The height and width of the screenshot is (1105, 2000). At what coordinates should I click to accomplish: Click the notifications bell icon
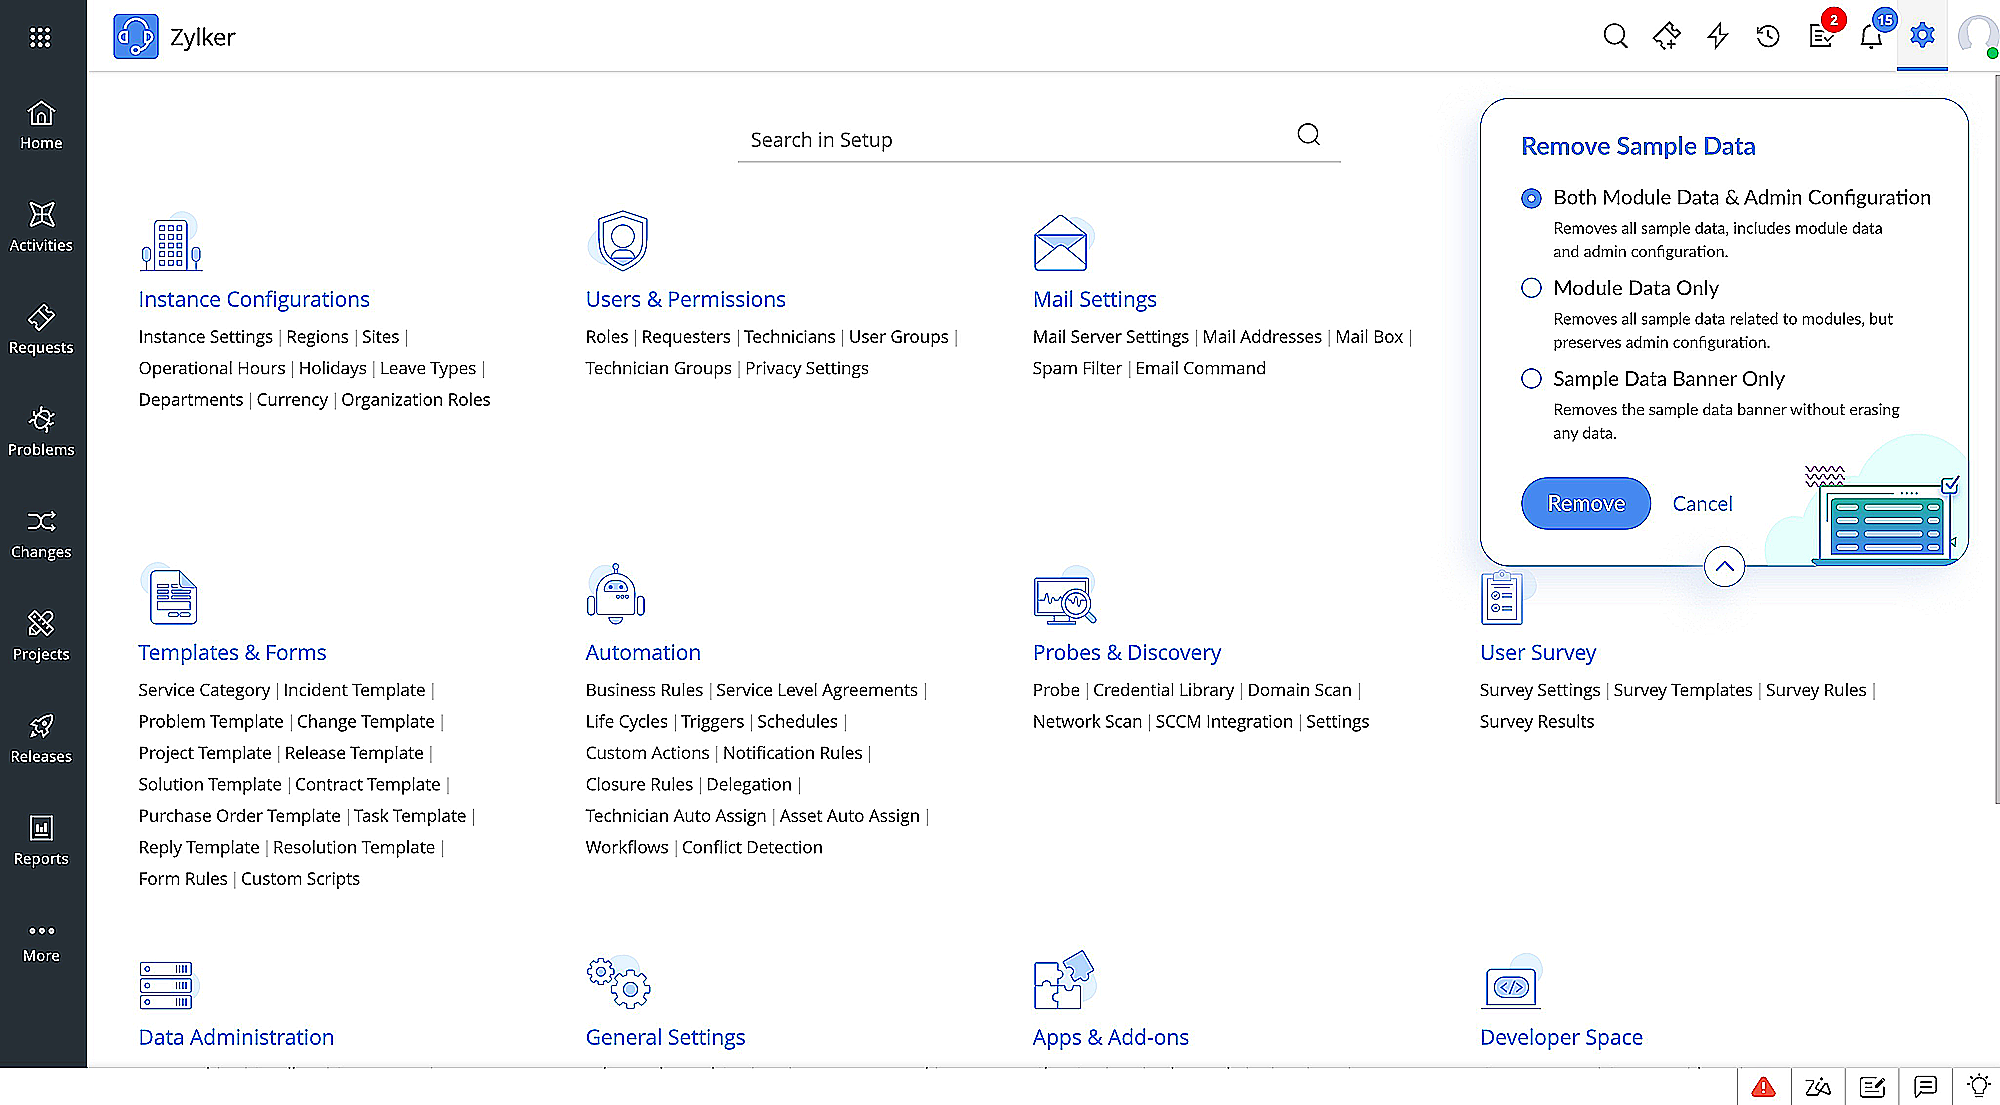pos(1870,37)
